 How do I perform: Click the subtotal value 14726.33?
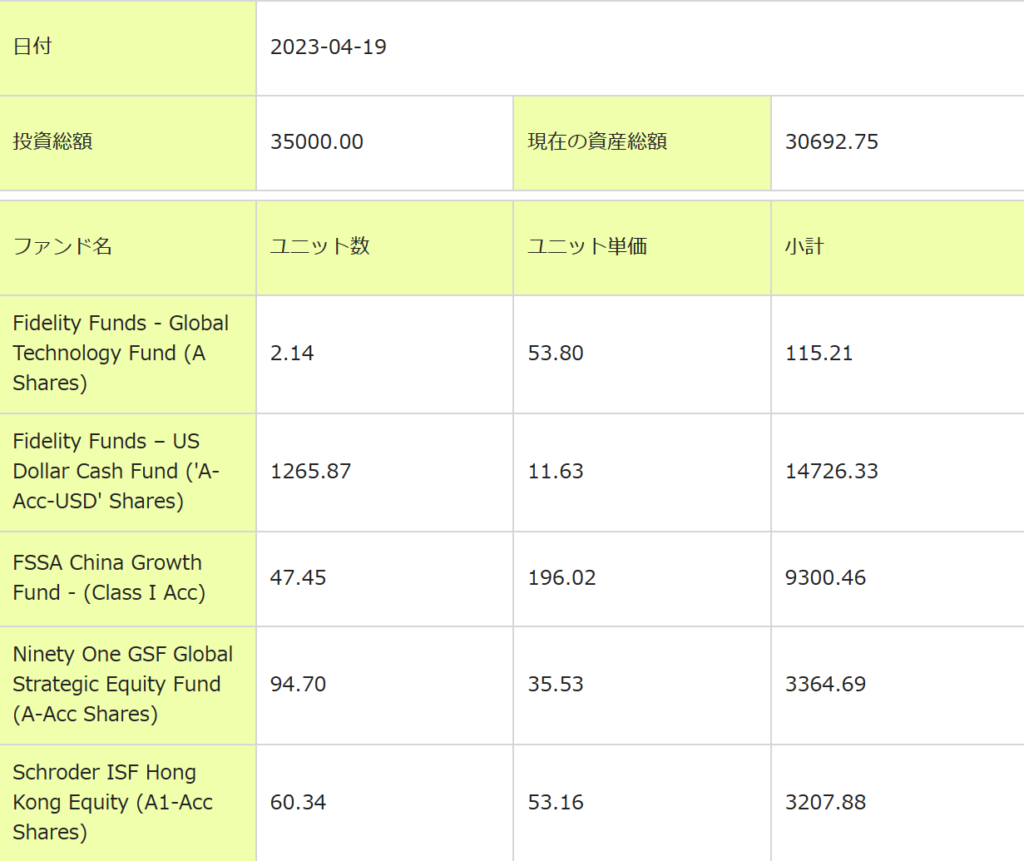point(832,471)
